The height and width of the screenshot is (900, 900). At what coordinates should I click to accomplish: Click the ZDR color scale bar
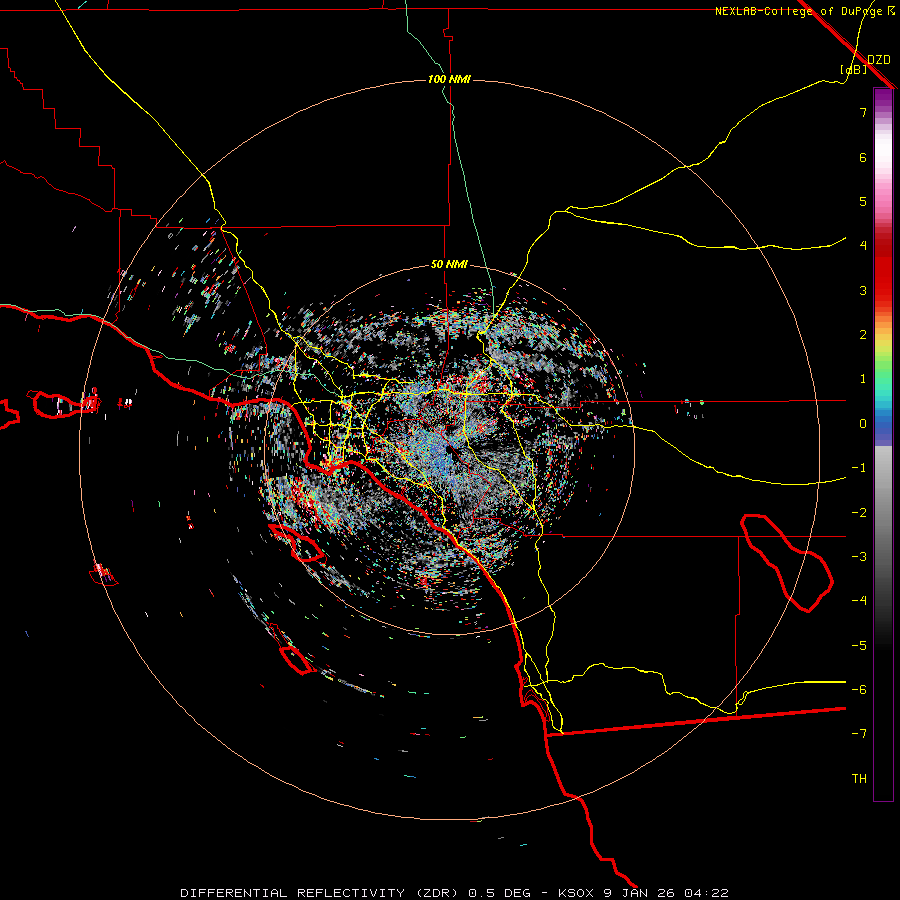883,445
